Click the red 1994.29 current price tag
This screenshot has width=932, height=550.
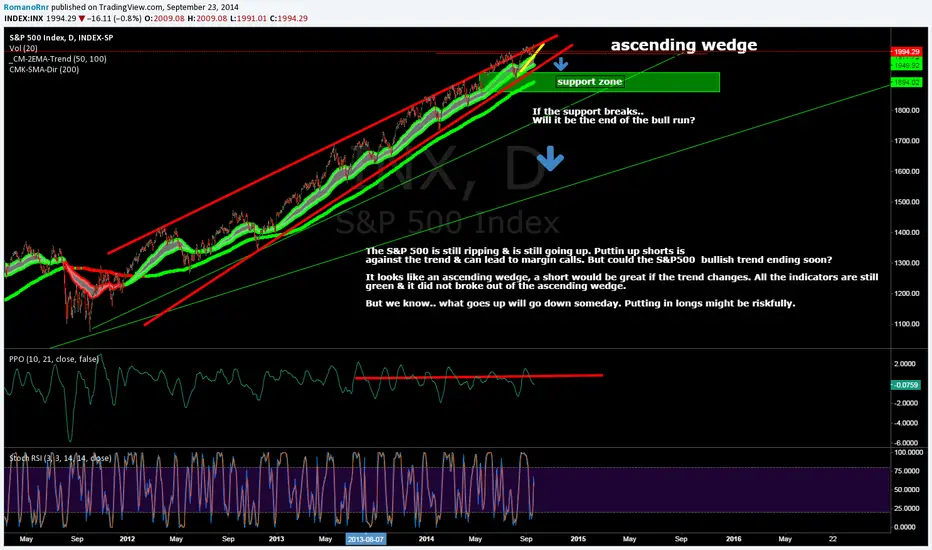(x=906, y=52)
